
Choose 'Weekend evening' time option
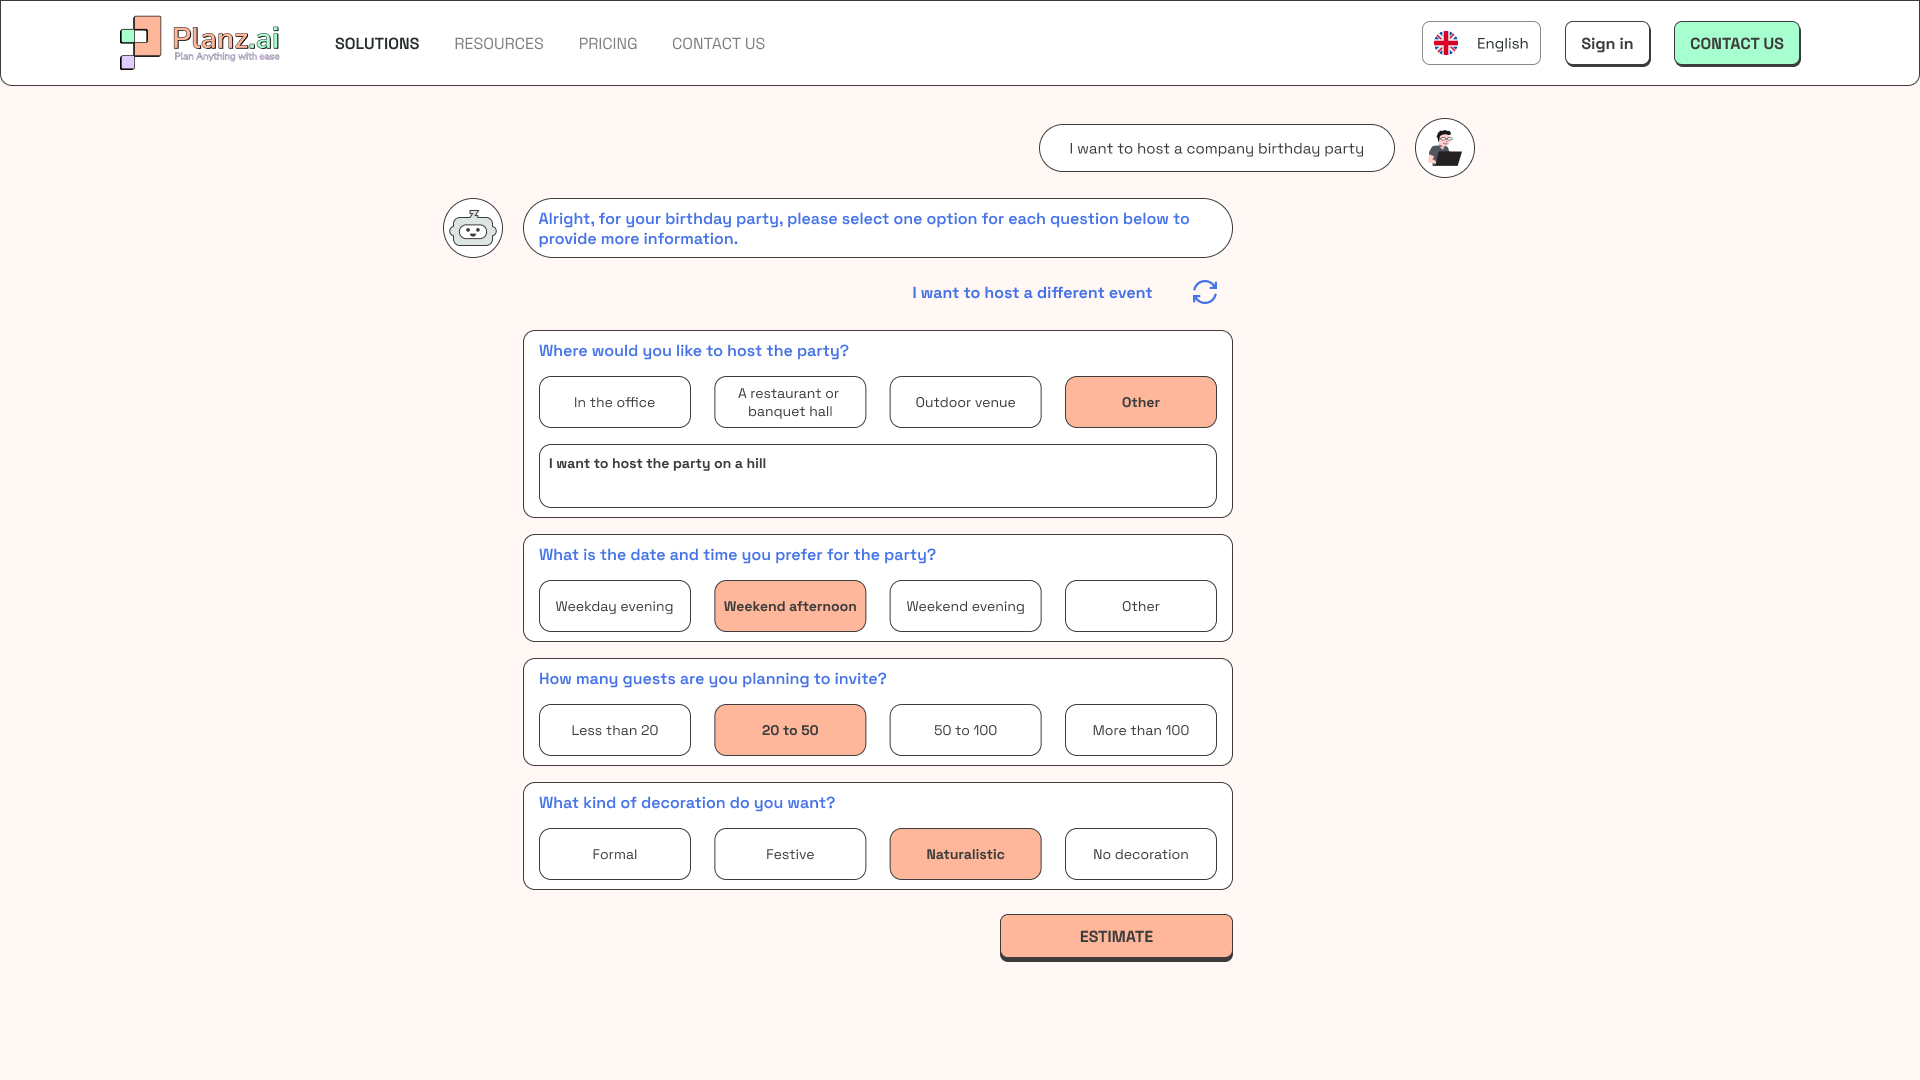(x=965, y=606)
